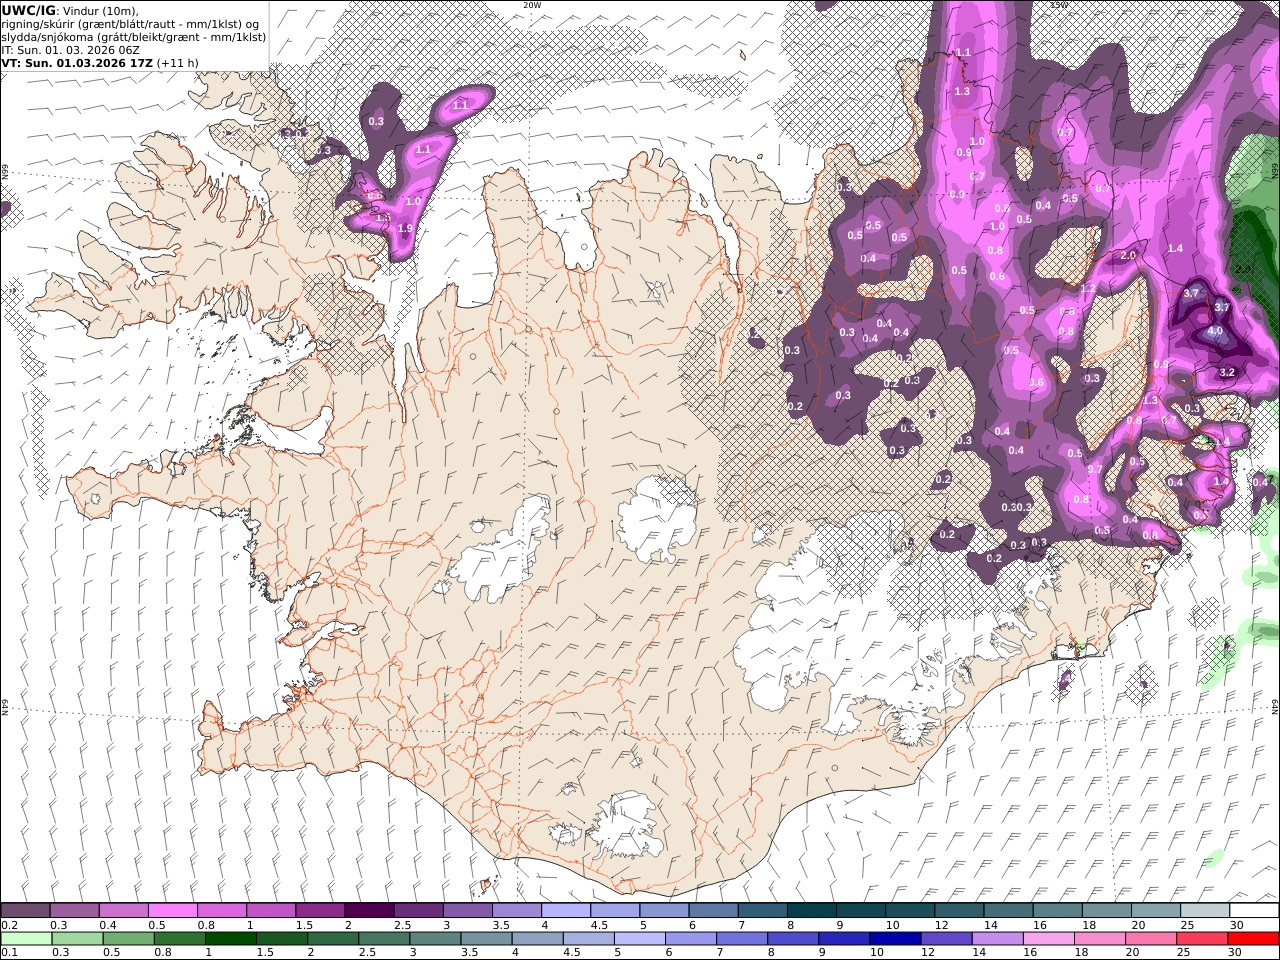1280x960 pixels.
Task: Click the navy blue swatch labeled 10 in lower legend
Action: 894,939
